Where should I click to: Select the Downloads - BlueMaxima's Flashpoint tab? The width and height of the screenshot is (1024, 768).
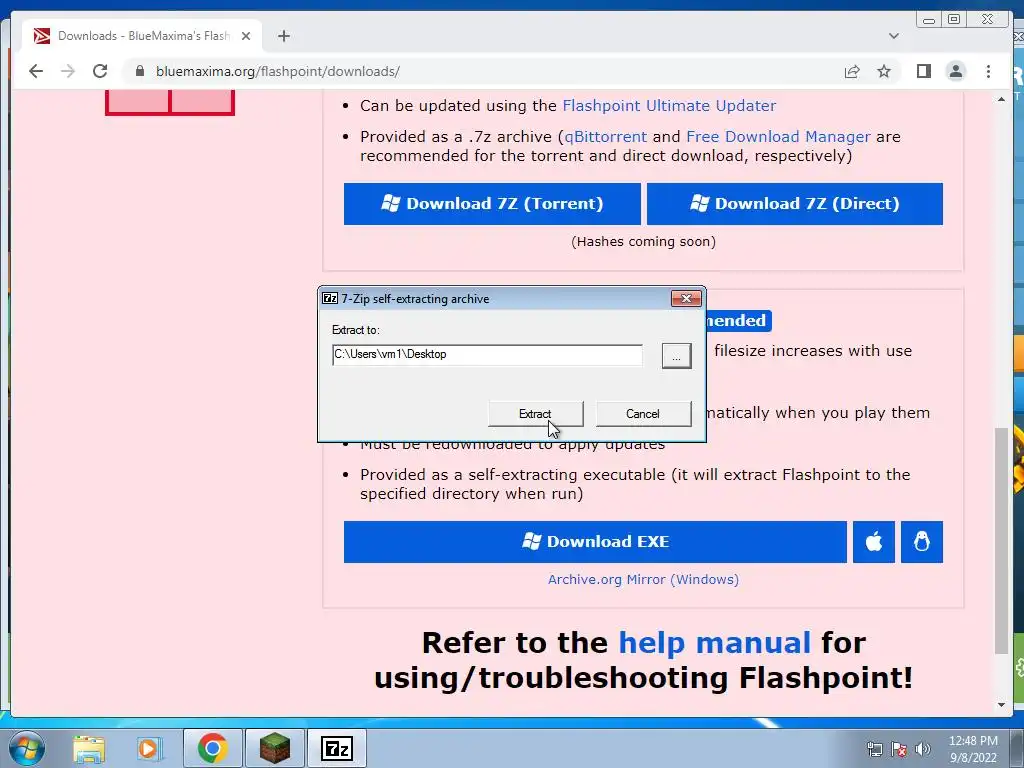[142, 36]
